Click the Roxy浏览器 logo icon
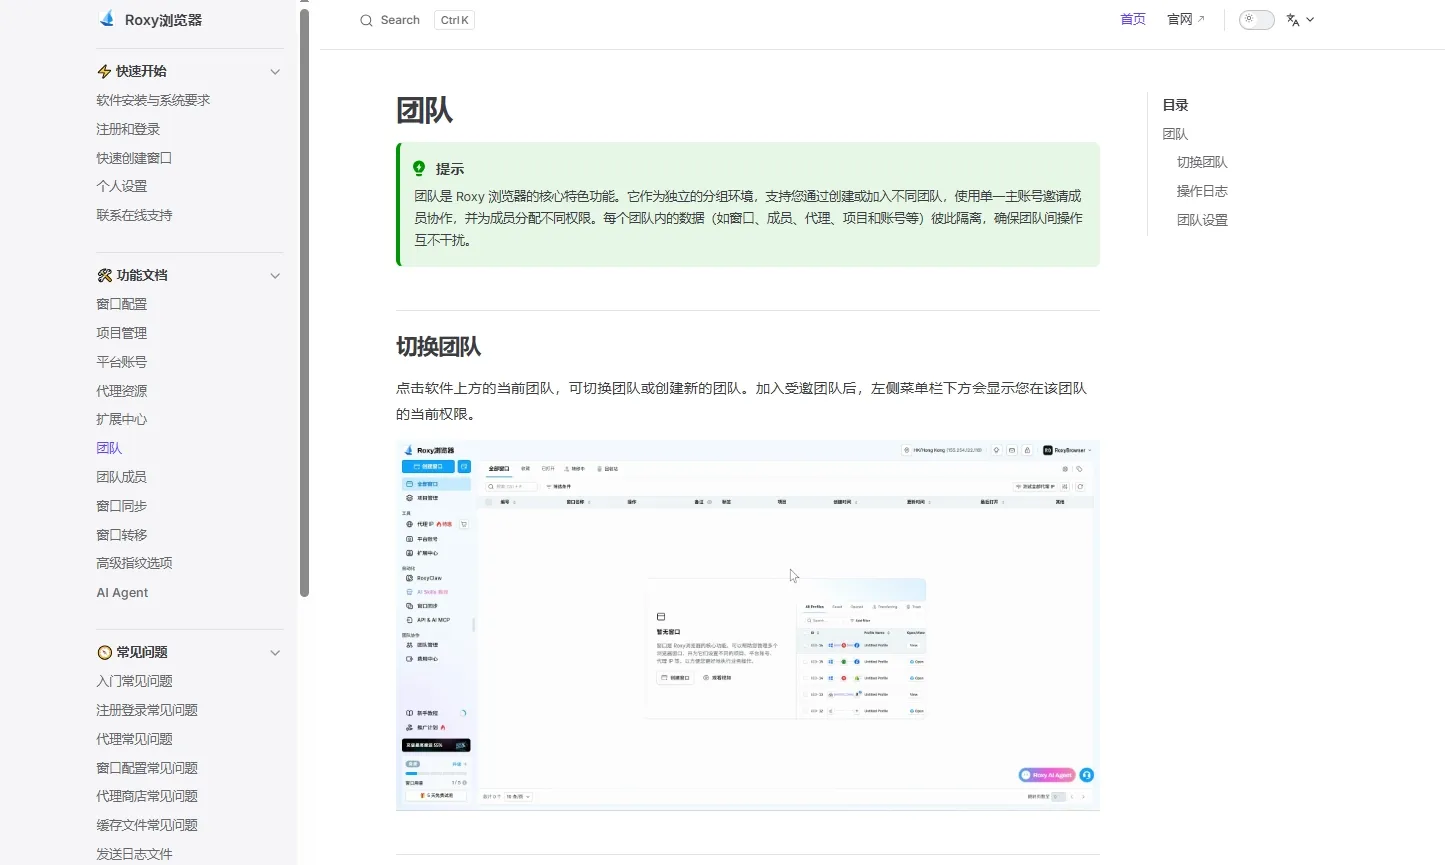 (x=107, y=19)
